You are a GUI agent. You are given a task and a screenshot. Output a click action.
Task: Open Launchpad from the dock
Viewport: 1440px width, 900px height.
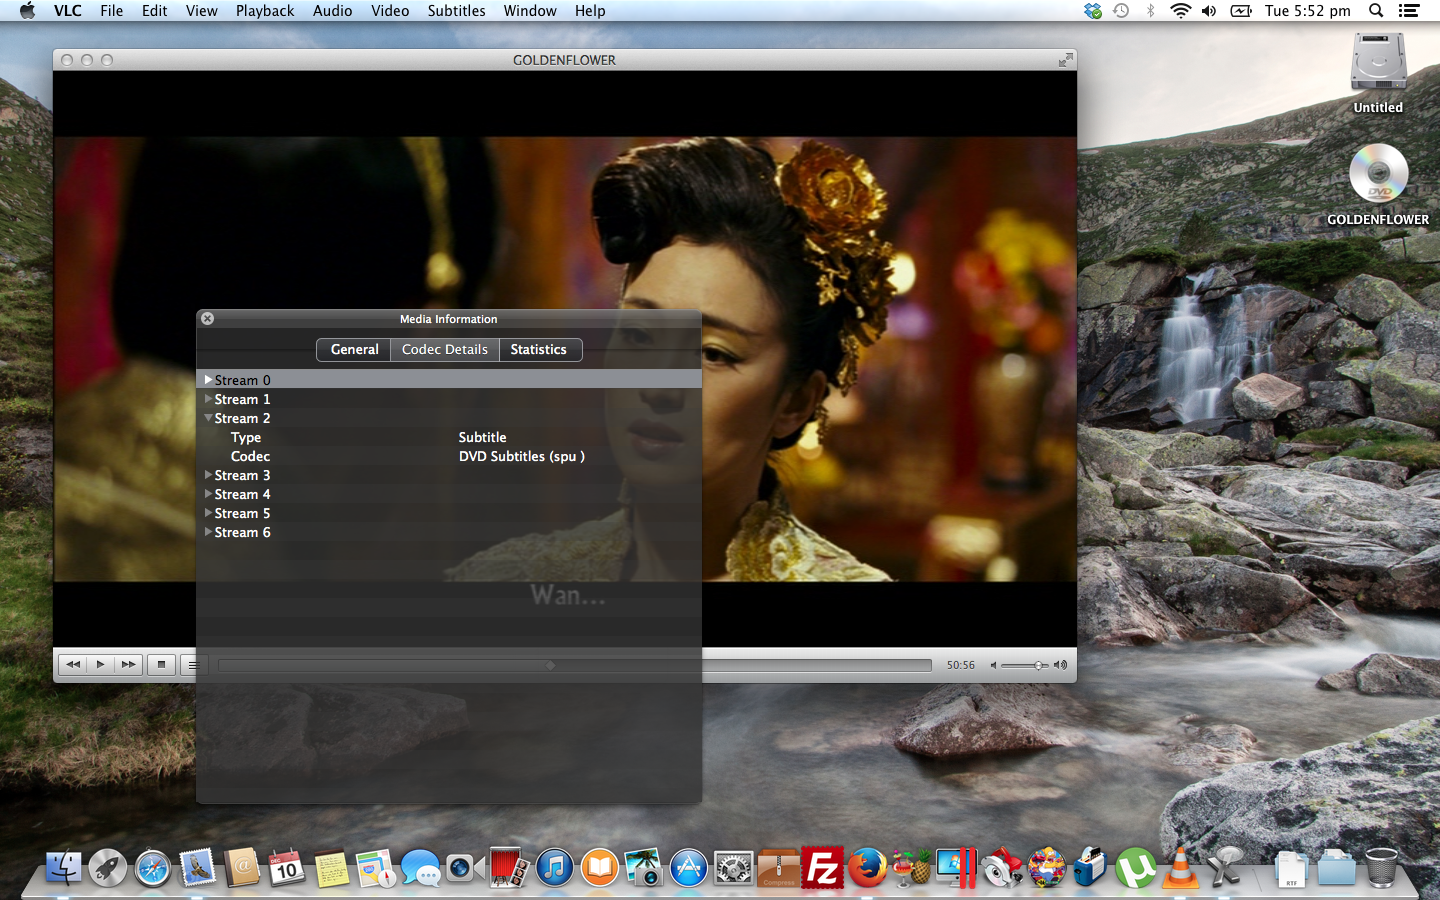coord(107,868)
